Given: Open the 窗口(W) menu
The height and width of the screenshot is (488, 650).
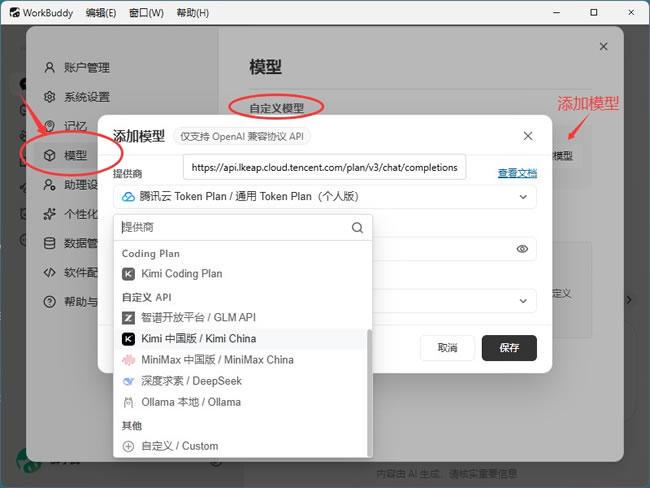Looking at the screenshot, I should (x=146, y=13).
